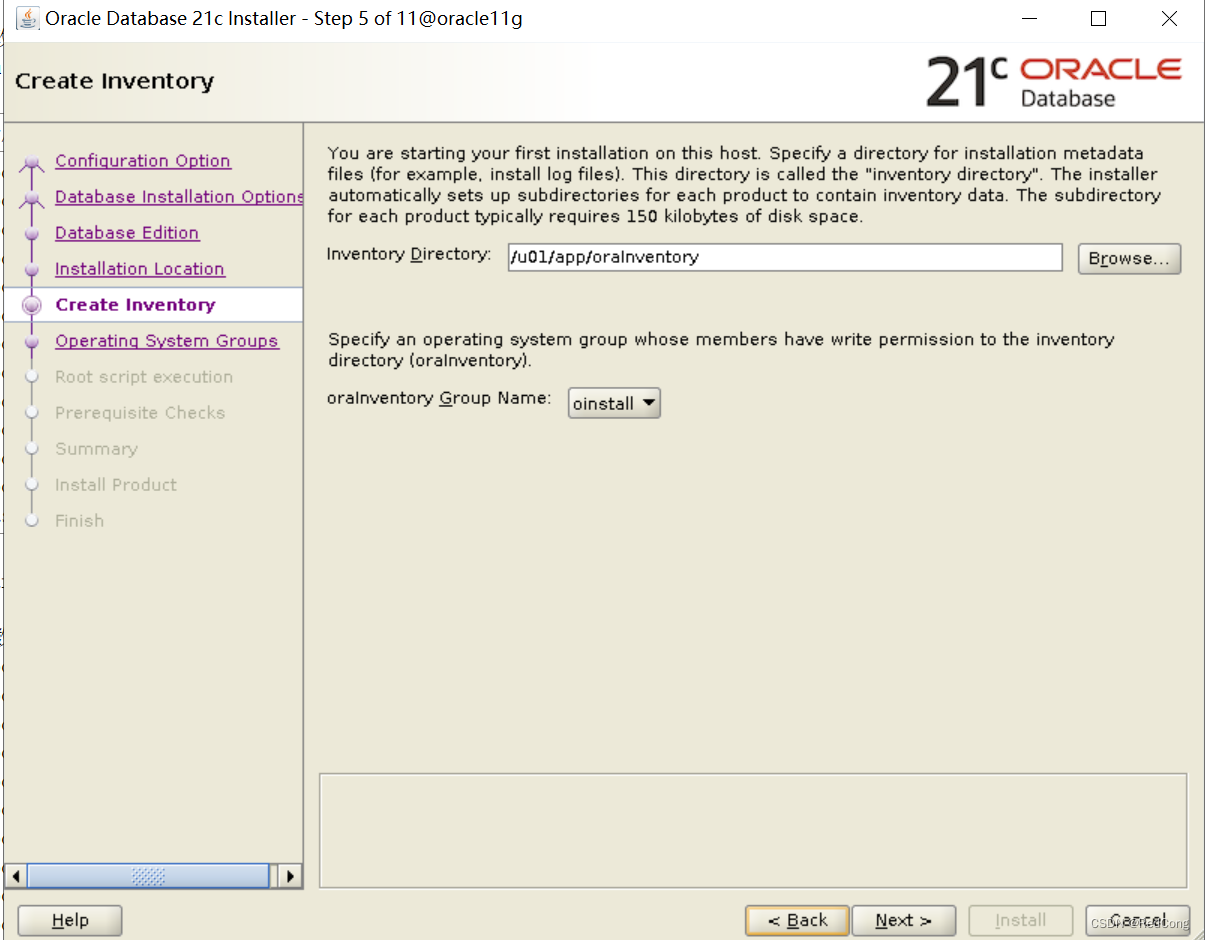
Task: Click the Oracle 21c Database logo
Action: (1054, 82)
